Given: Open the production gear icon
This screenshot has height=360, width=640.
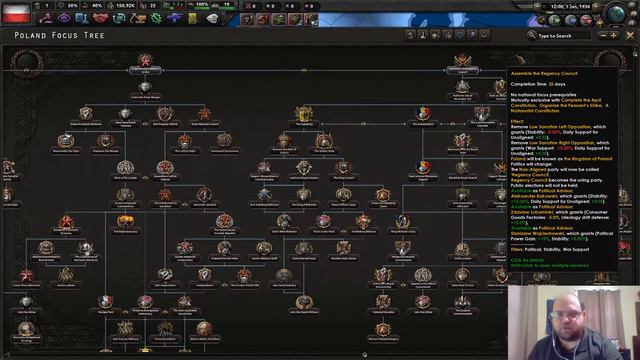Looking at the screenshot, I should (x=156, y=18).
